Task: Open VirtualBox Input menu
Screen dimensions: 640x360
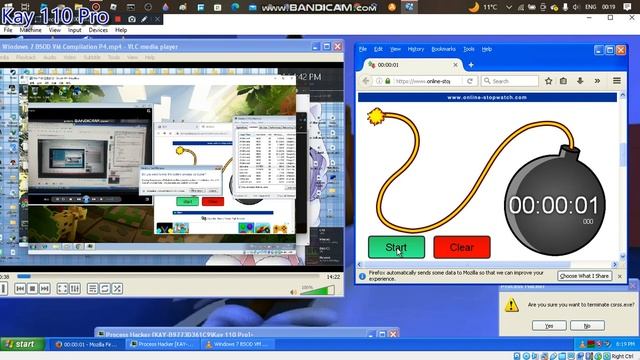Action: (74, 30)
